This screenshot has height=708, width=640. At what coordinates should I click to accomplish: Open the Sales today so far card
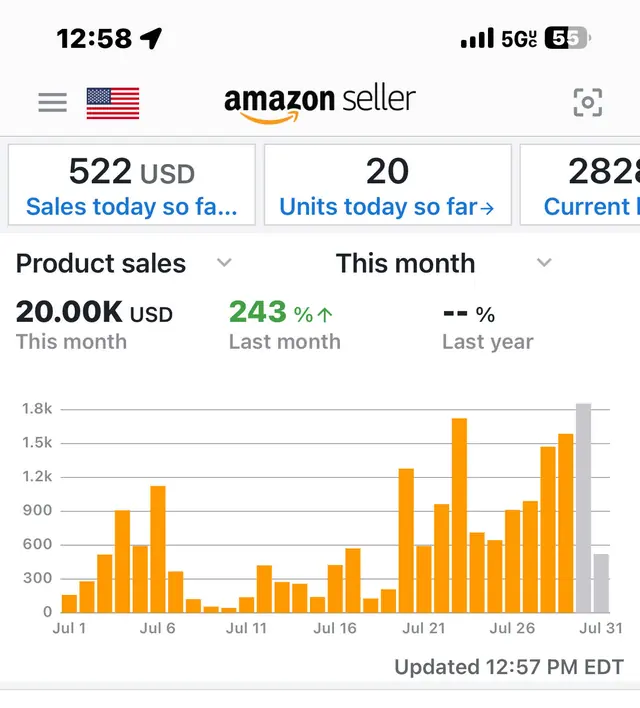(132, 185)
